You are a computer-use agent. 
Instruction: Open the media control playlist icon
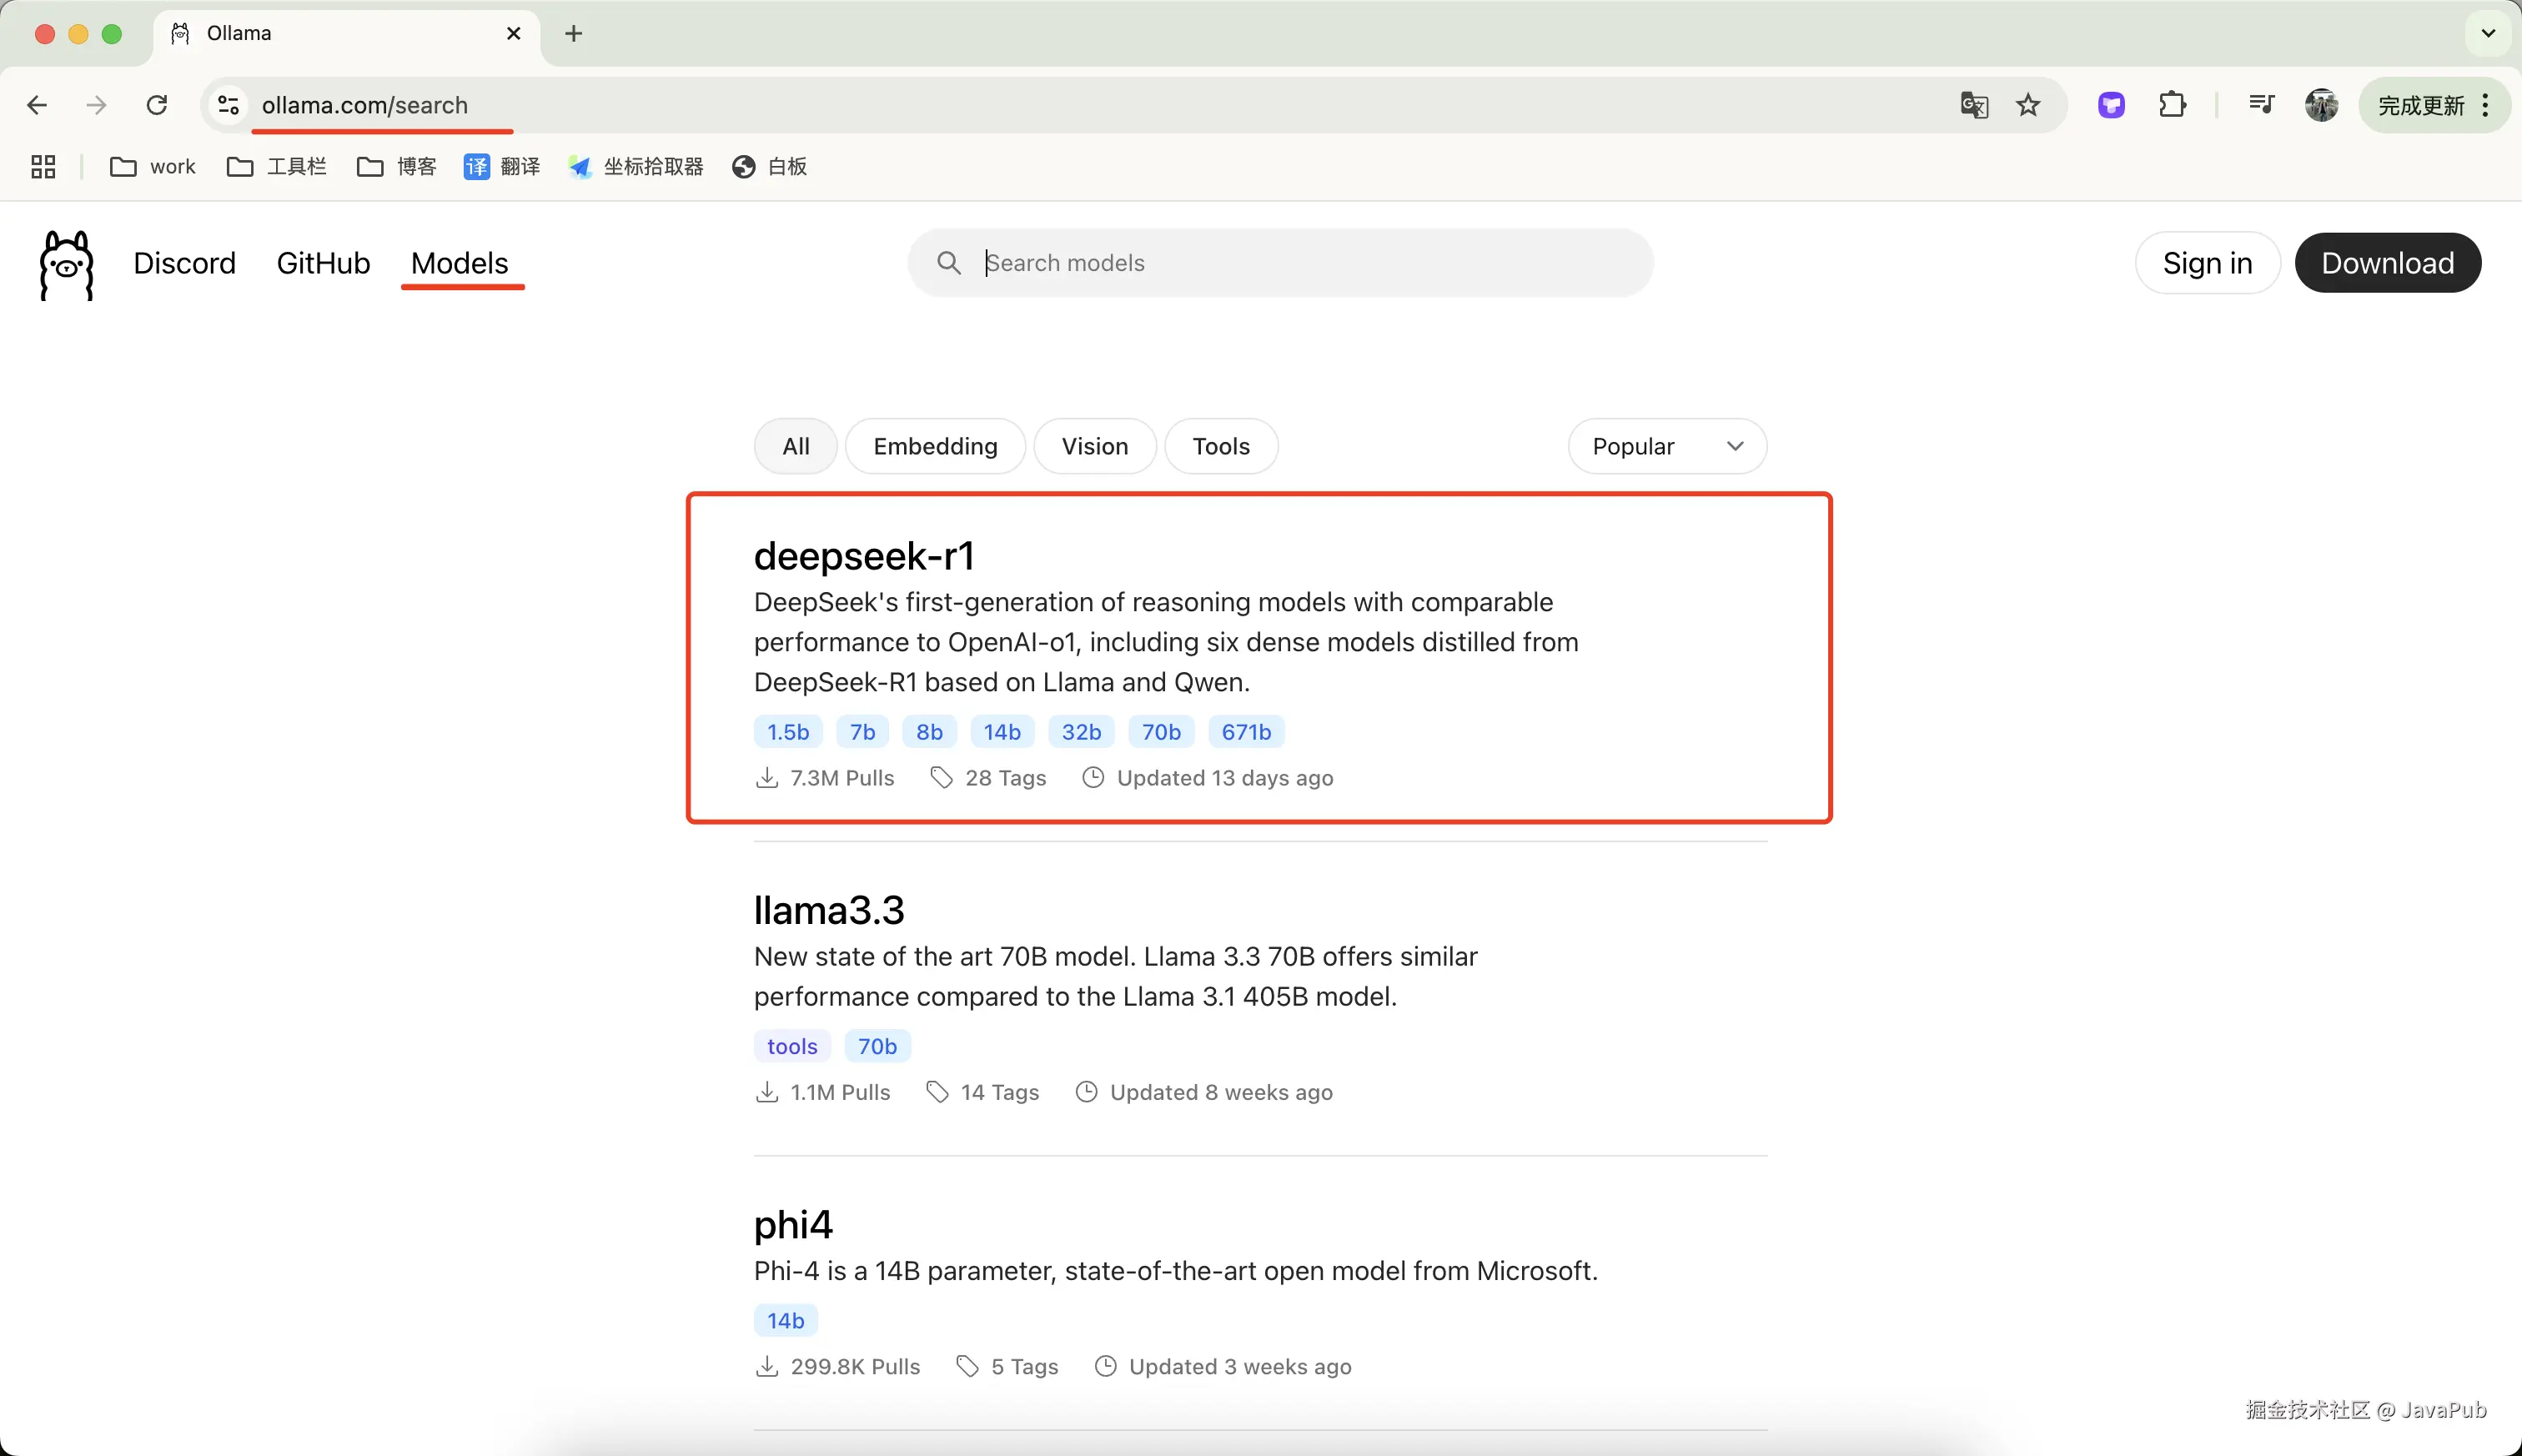coord(2261,105)
